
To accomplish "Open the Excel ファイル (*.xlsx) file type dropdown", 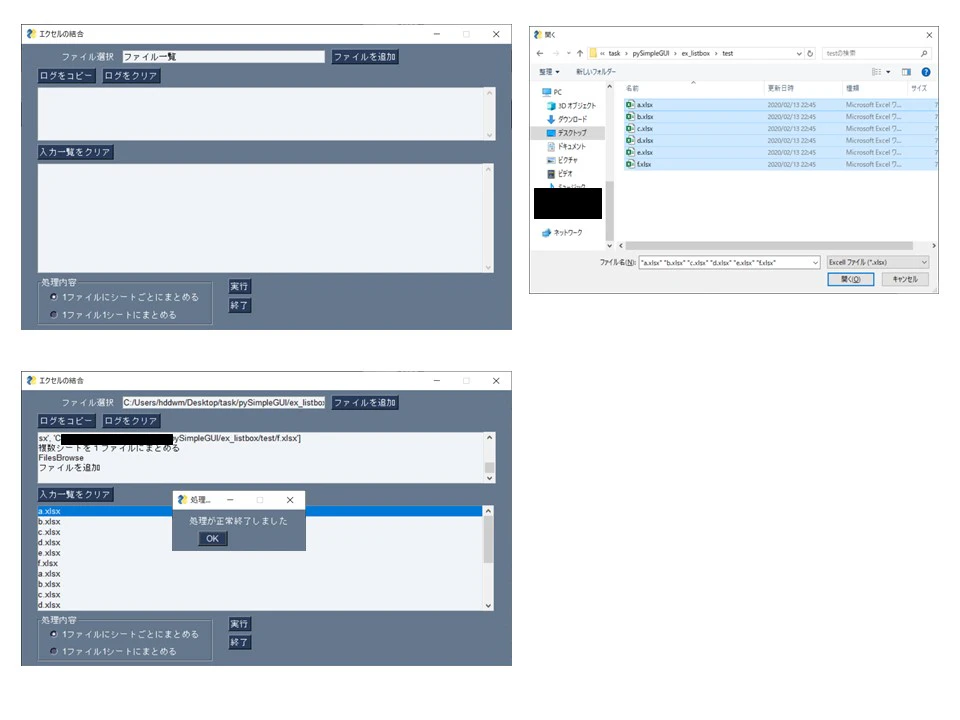I will coord(878,262).
